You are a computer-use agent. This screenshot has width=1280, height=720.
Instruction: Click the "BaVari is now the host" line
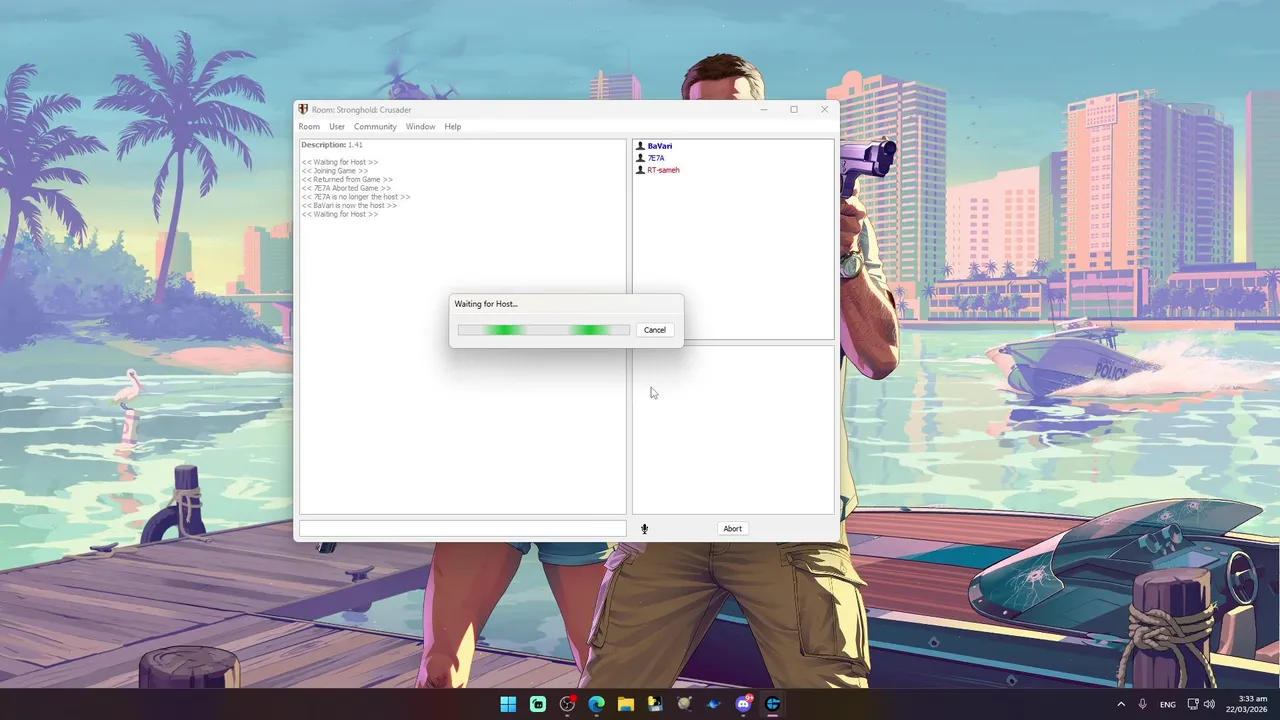click(x=349, y=205)
